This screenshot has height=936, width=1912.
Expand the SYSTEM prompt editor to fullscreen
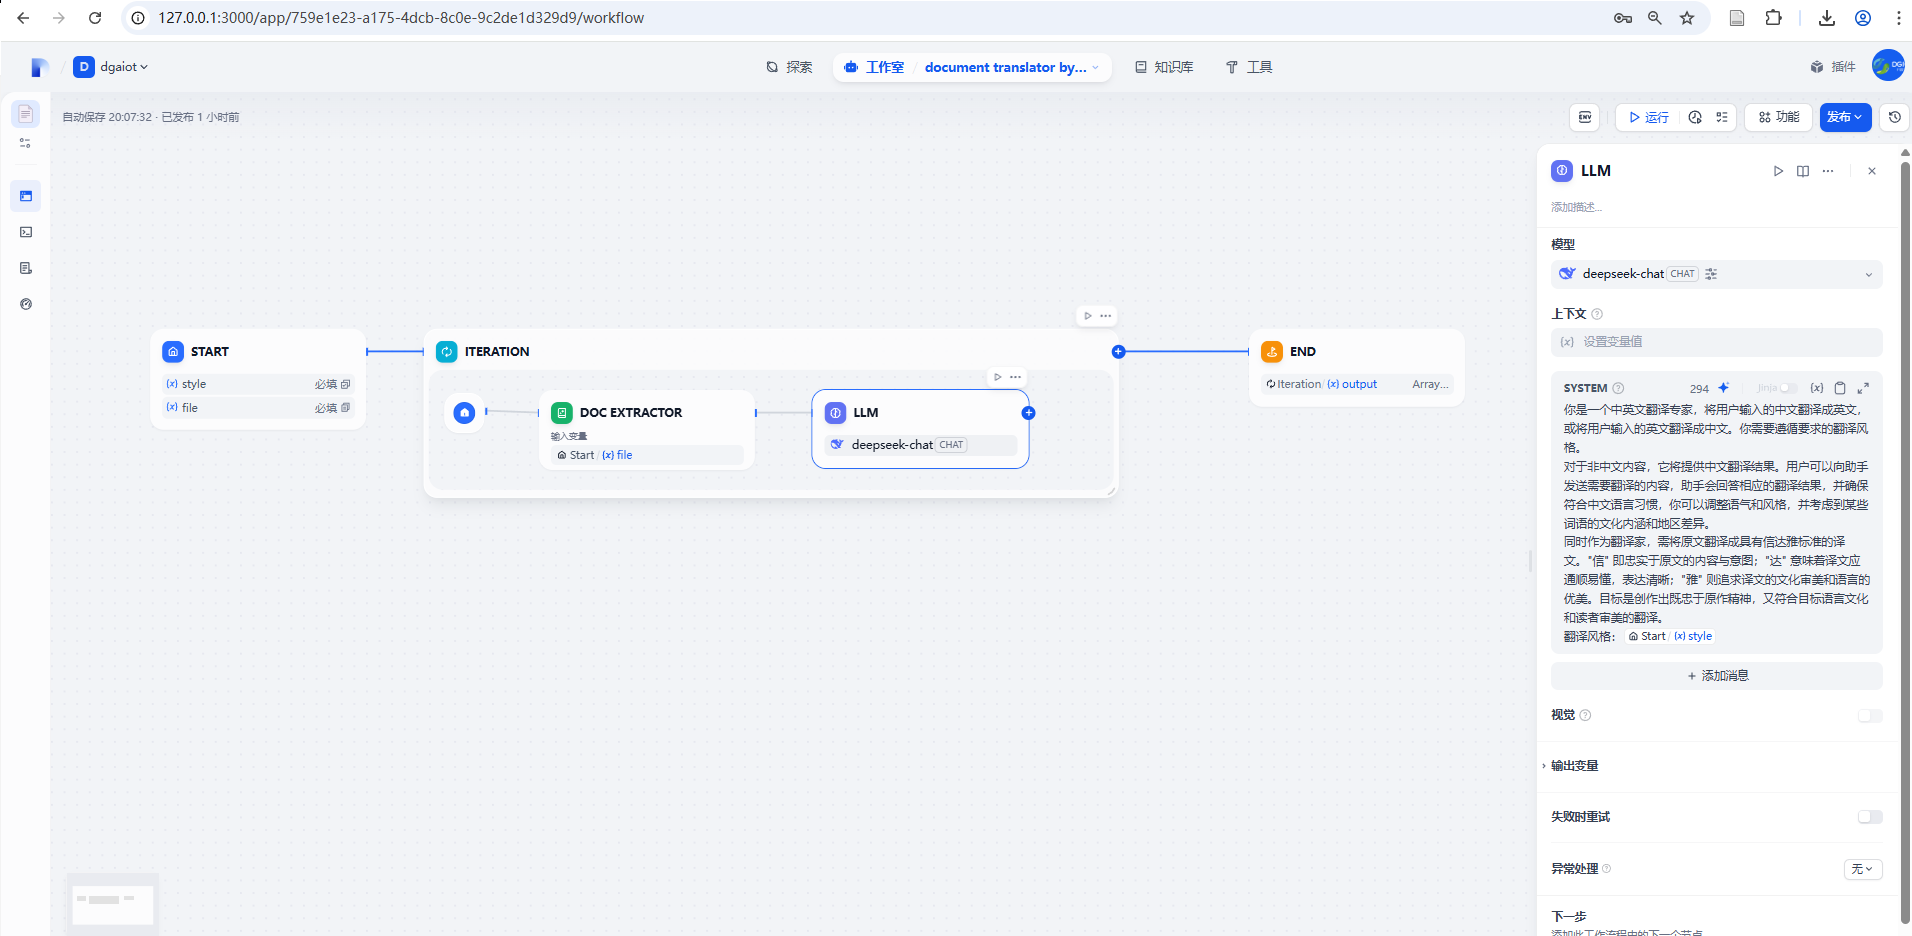coord(1863,388)
